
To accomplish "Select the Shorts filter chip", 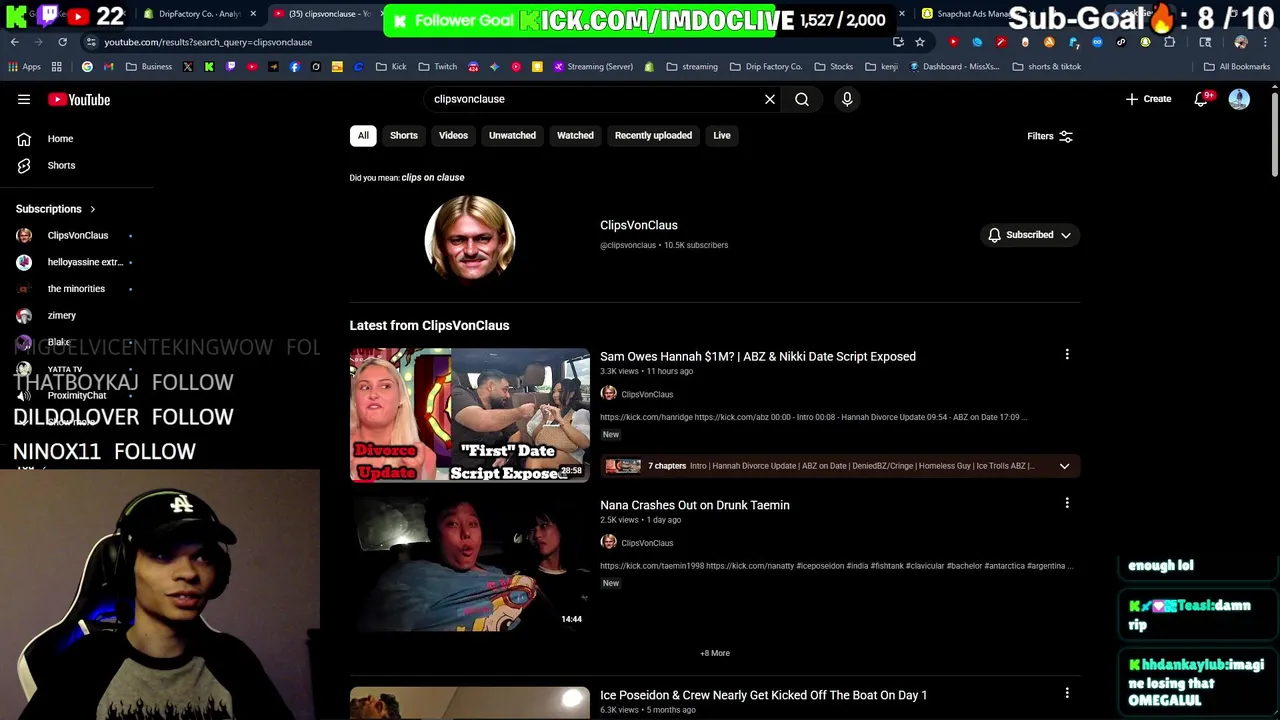I will point(404,135).
